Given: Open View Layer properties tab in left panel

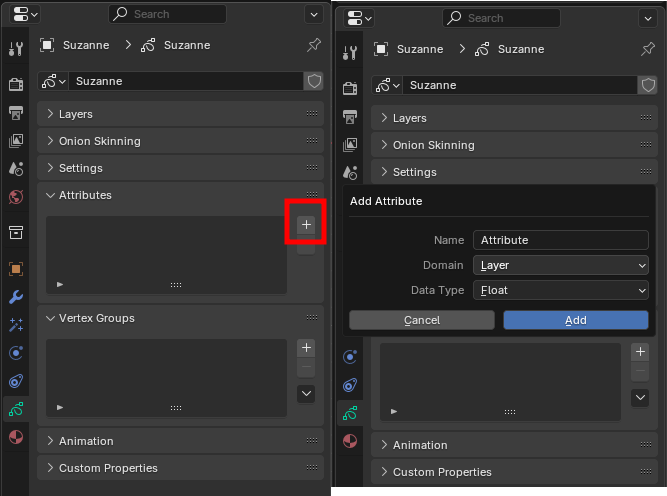Looking at the screenshot, I should (x=16, y=141).
